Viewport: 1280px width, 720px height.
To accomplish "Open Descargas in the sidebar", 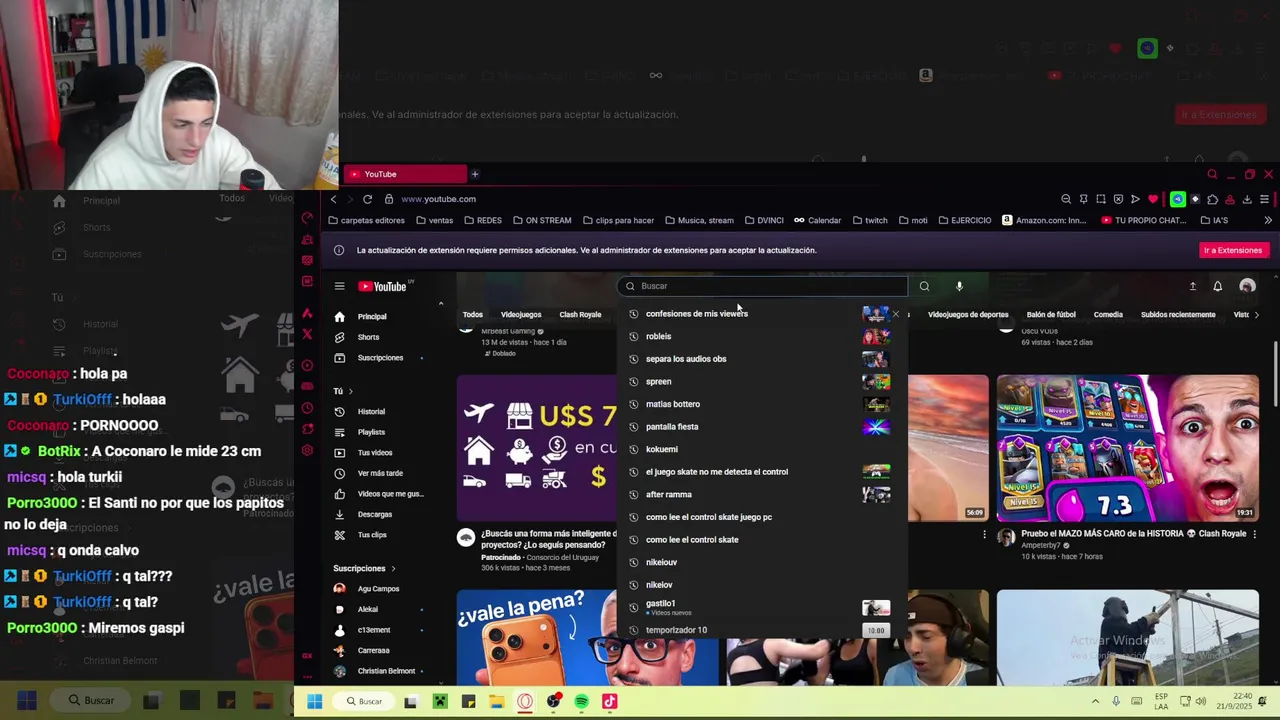I will click(375, 514).
